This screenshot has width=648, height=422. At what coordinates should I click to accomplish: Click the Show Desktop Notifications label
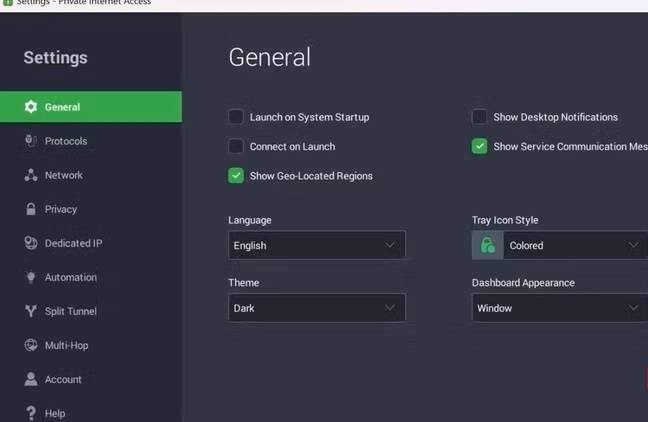click(555, 117)
